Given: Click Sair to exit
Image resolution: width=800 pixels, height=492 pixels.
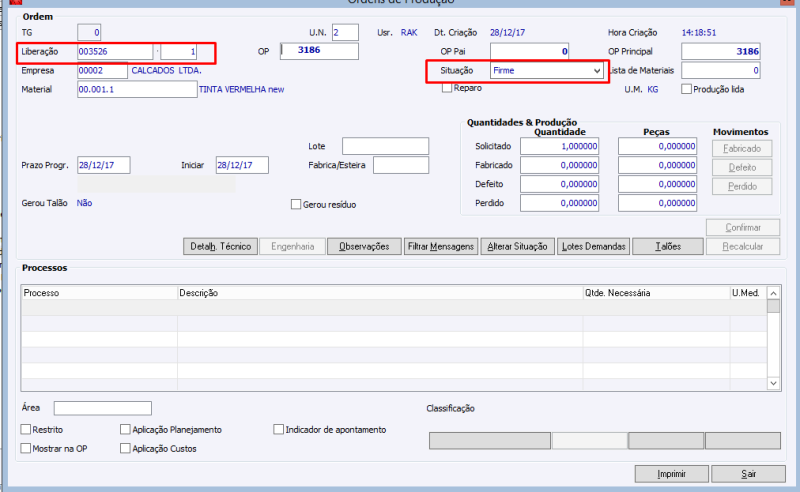Looking at the screenshot, I should pos(748,474).
